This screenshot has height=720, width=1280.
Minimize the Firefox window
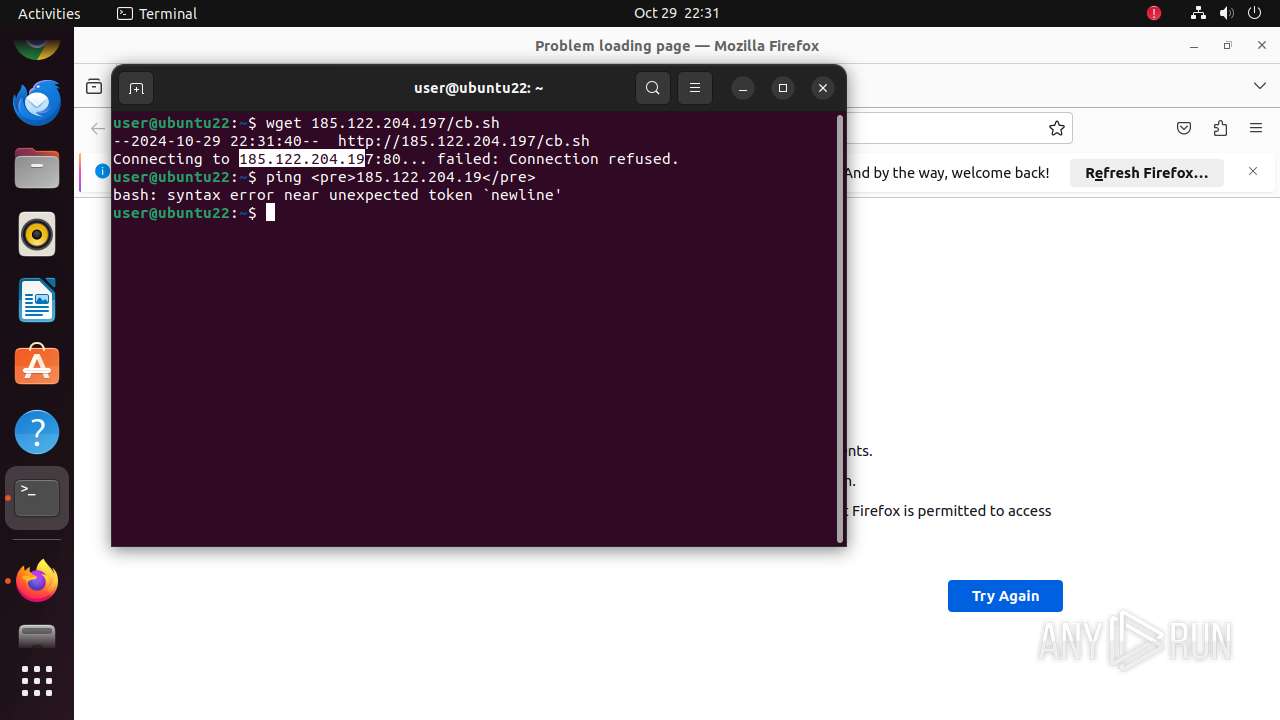tap(1194, 46)
